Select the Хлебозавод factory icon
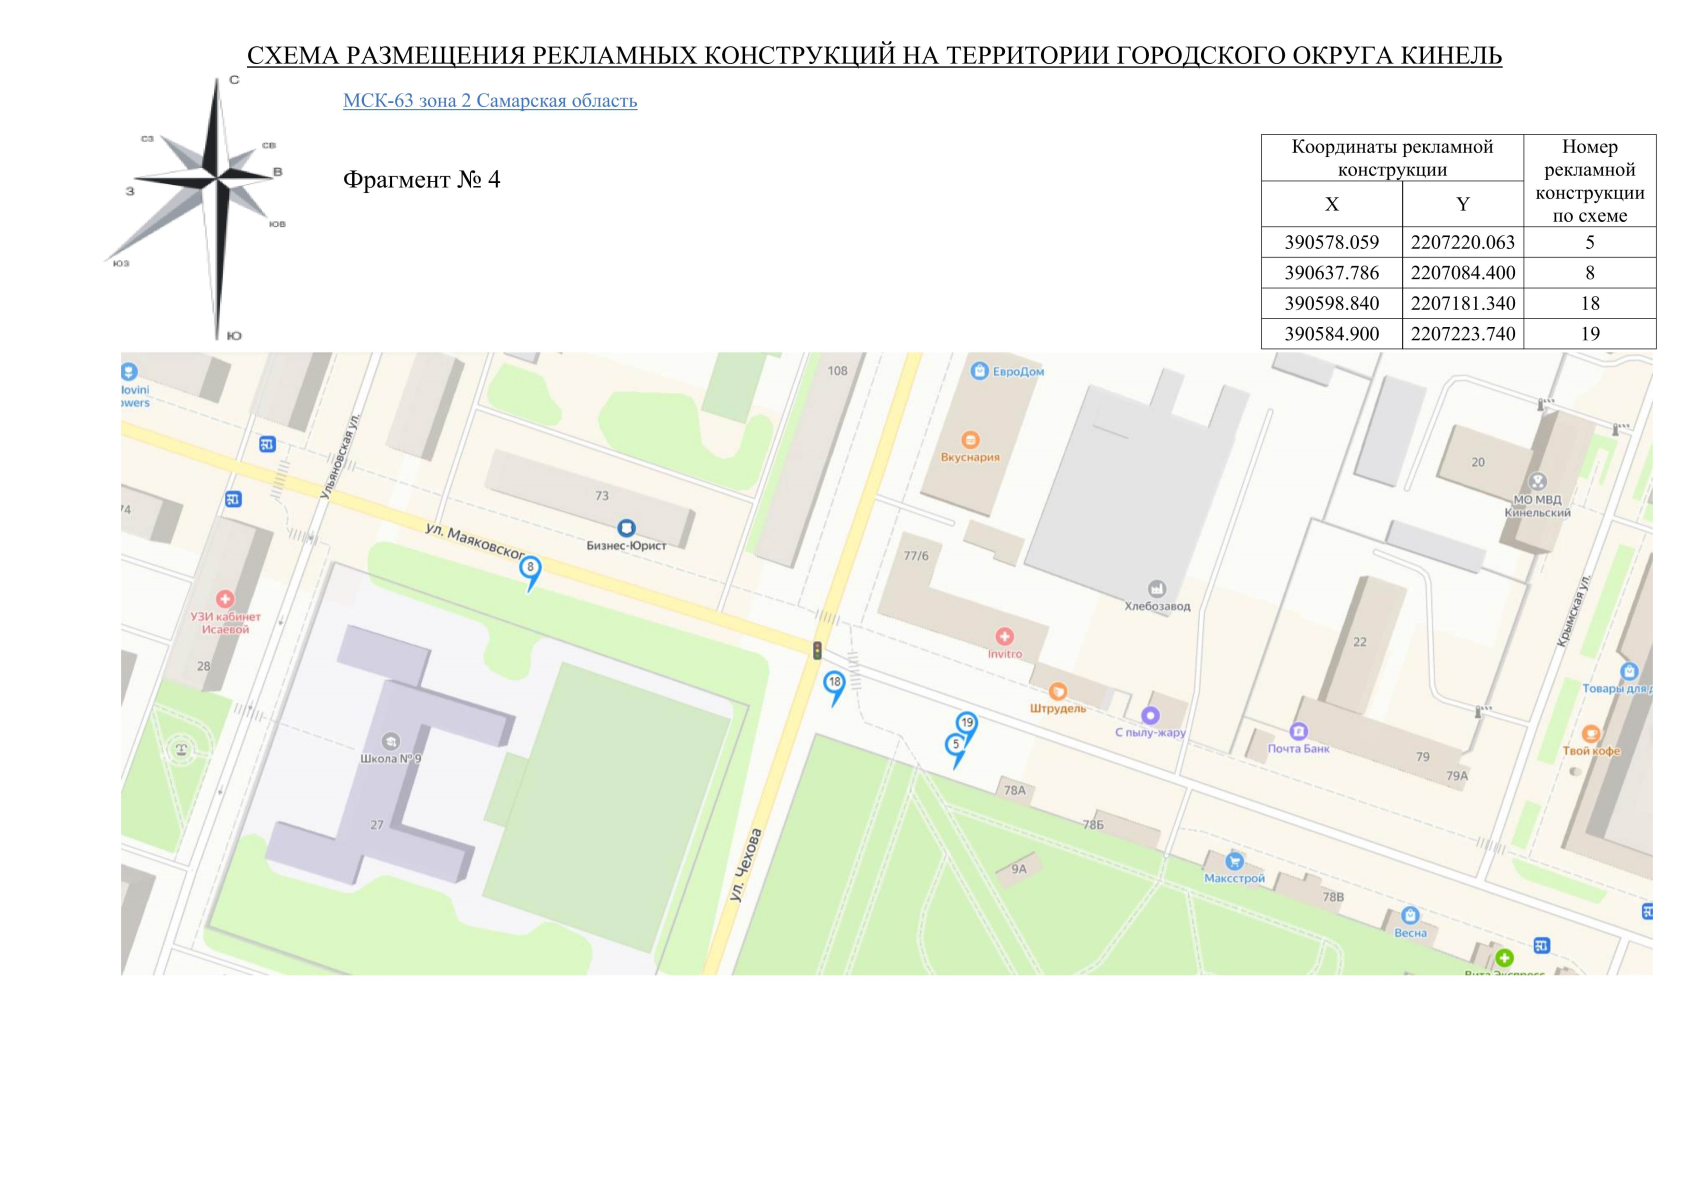 [x=1157, y=589]
